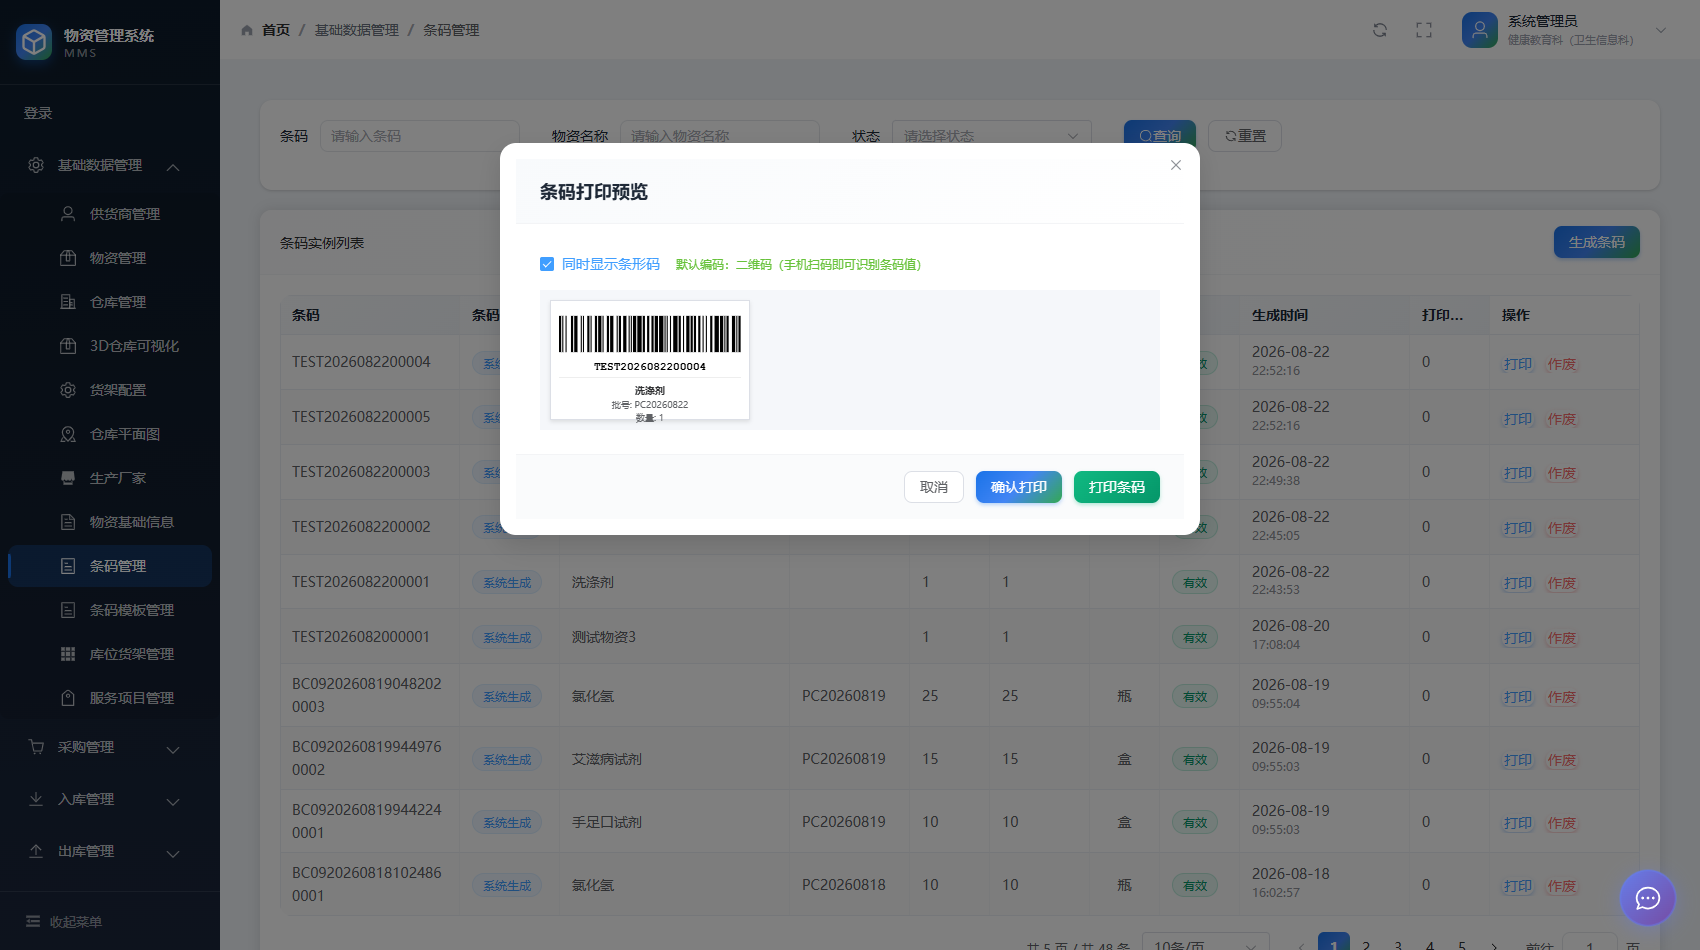Click 手足口试剂 material name cell
1700x950 pixels.
click(x=607, y=822)
